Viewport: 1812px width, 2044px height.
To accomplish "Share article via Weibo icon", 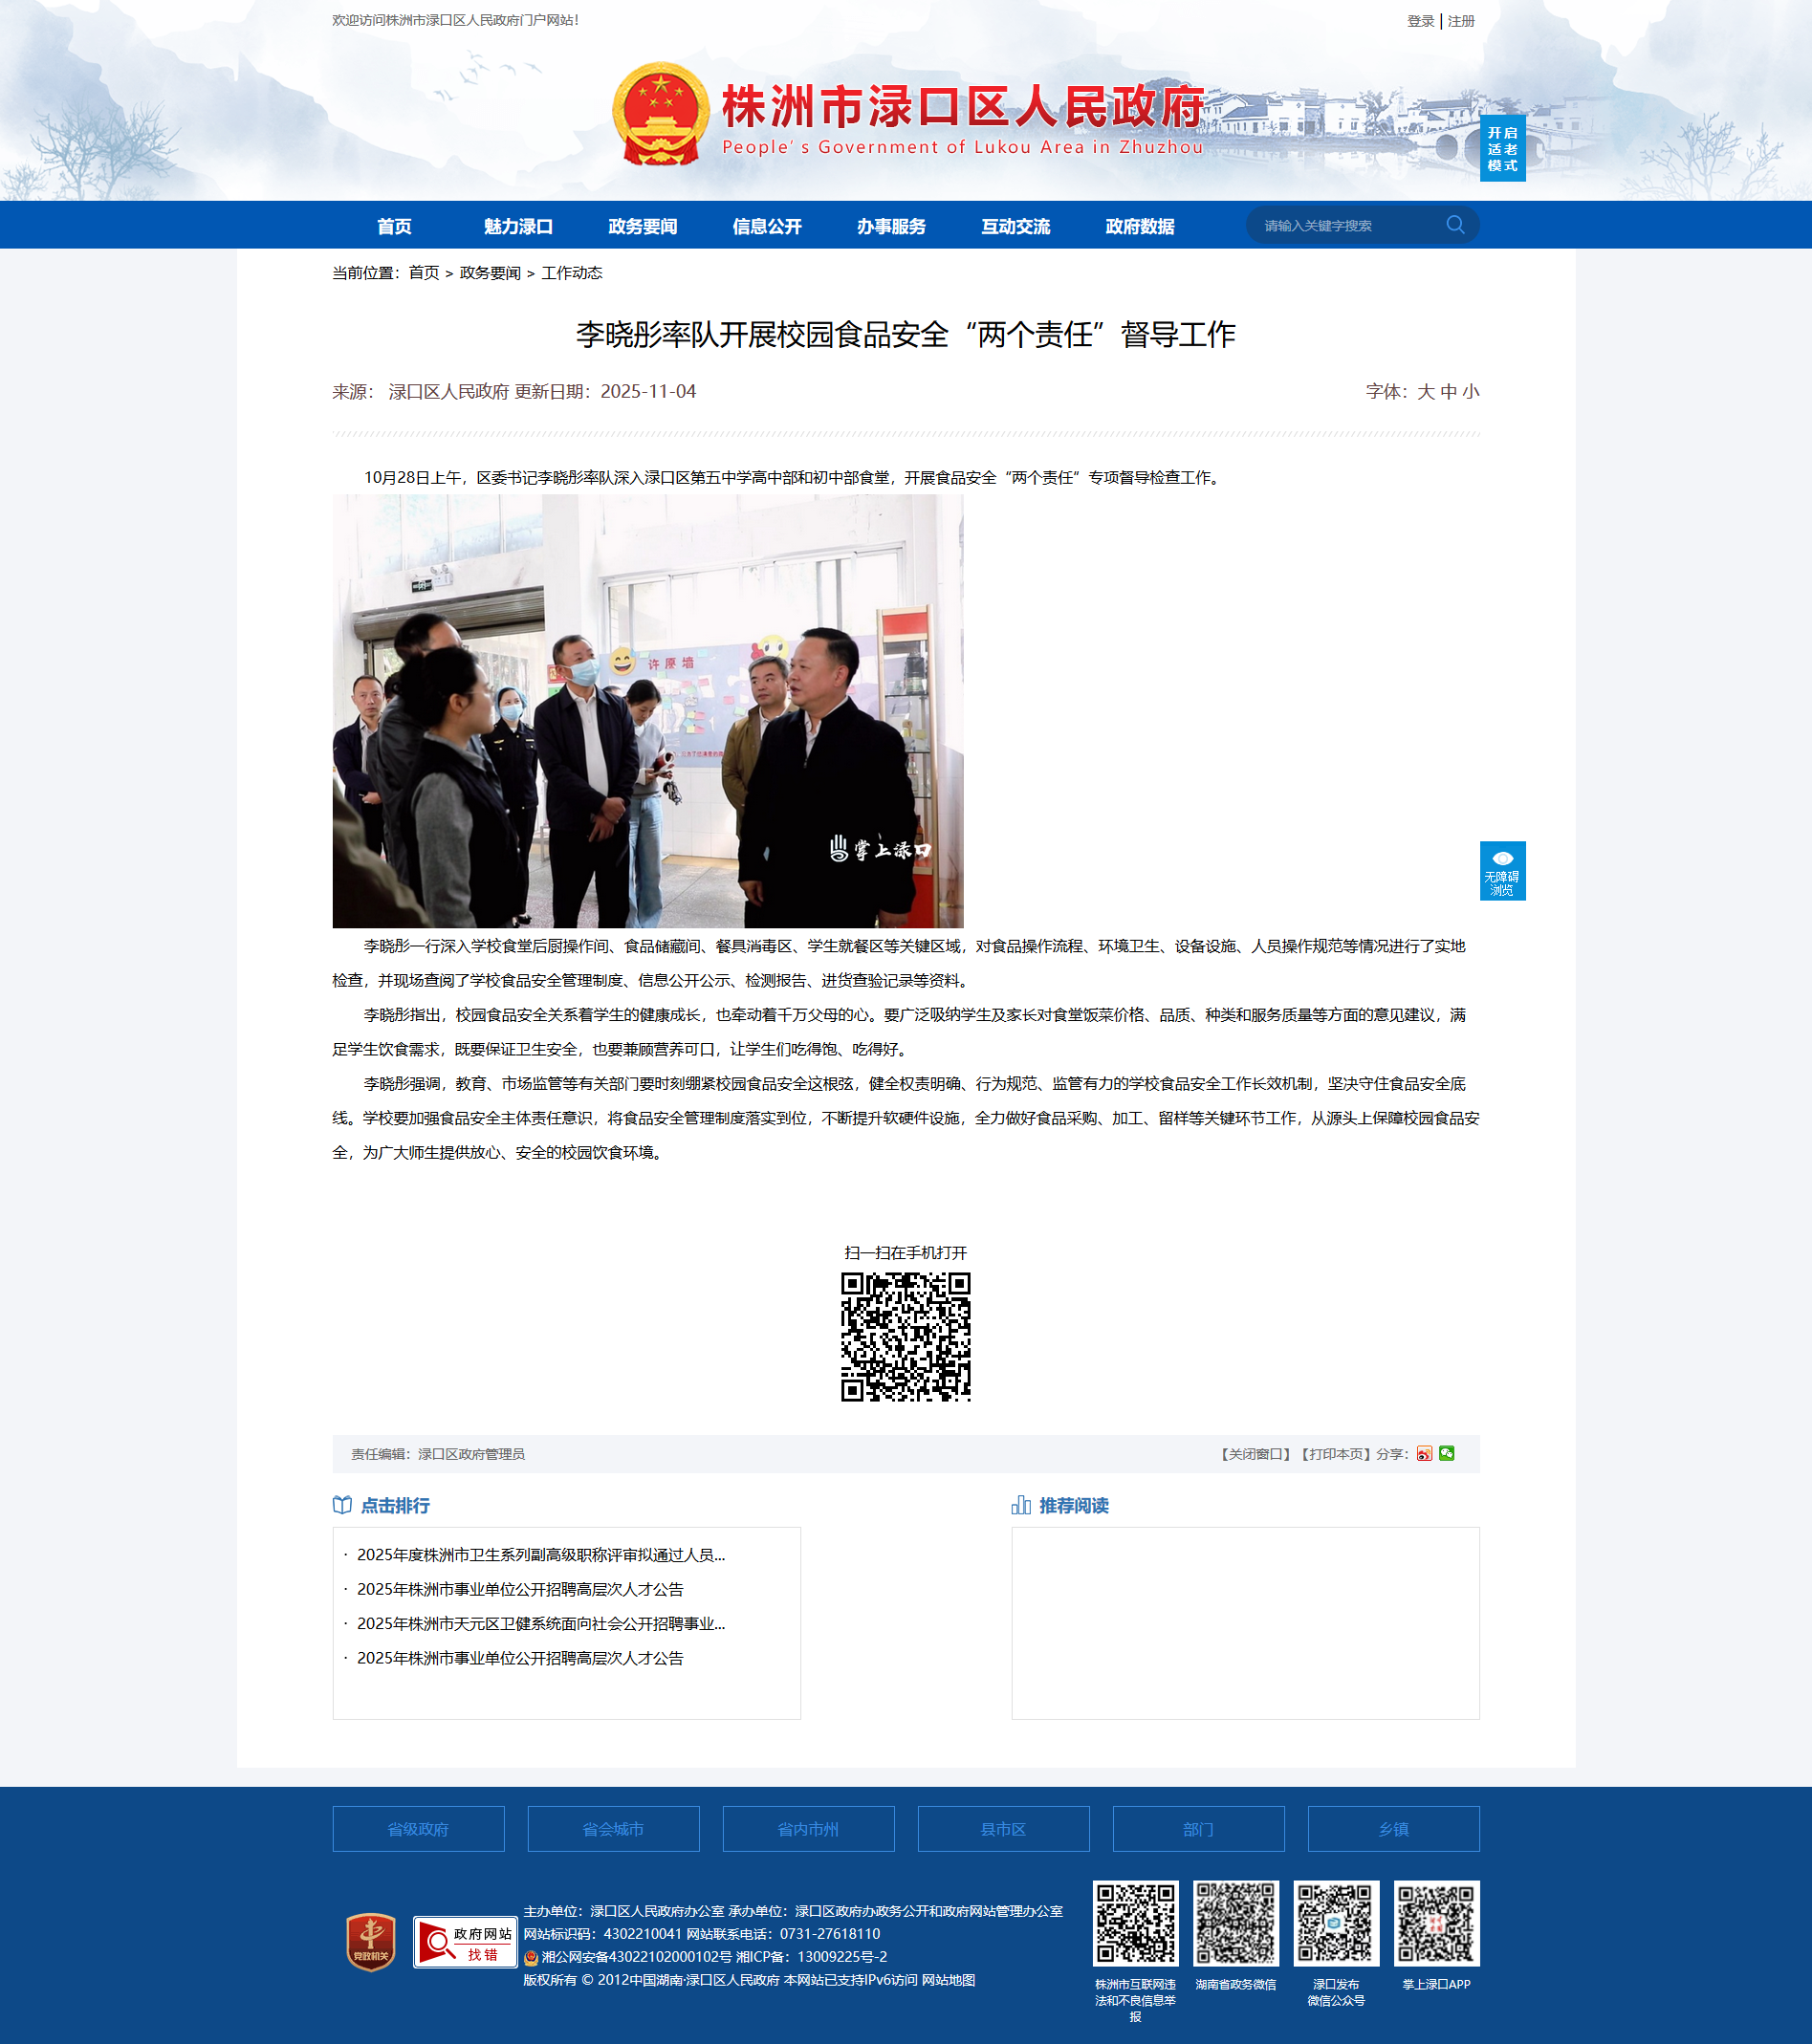I will coord(1424,1453).
